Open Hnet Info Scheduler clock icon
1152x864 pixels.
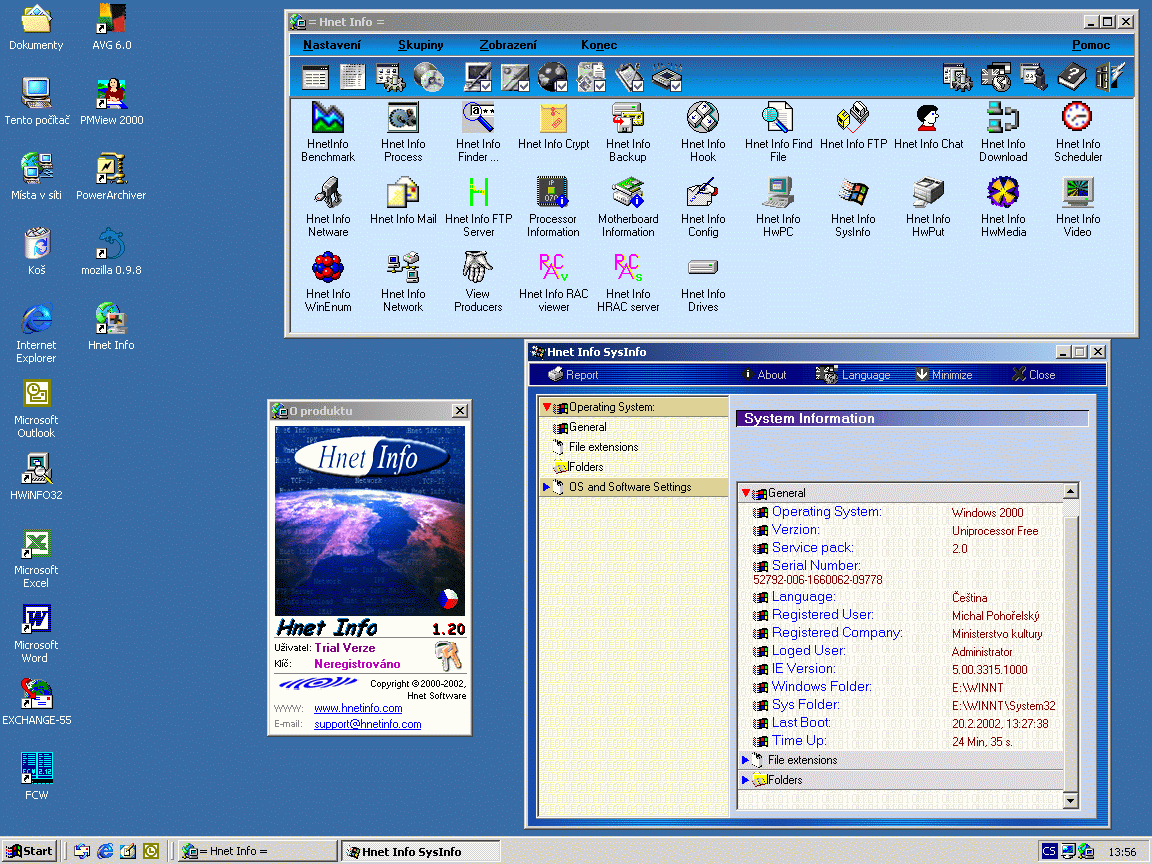coord(1077,130)
